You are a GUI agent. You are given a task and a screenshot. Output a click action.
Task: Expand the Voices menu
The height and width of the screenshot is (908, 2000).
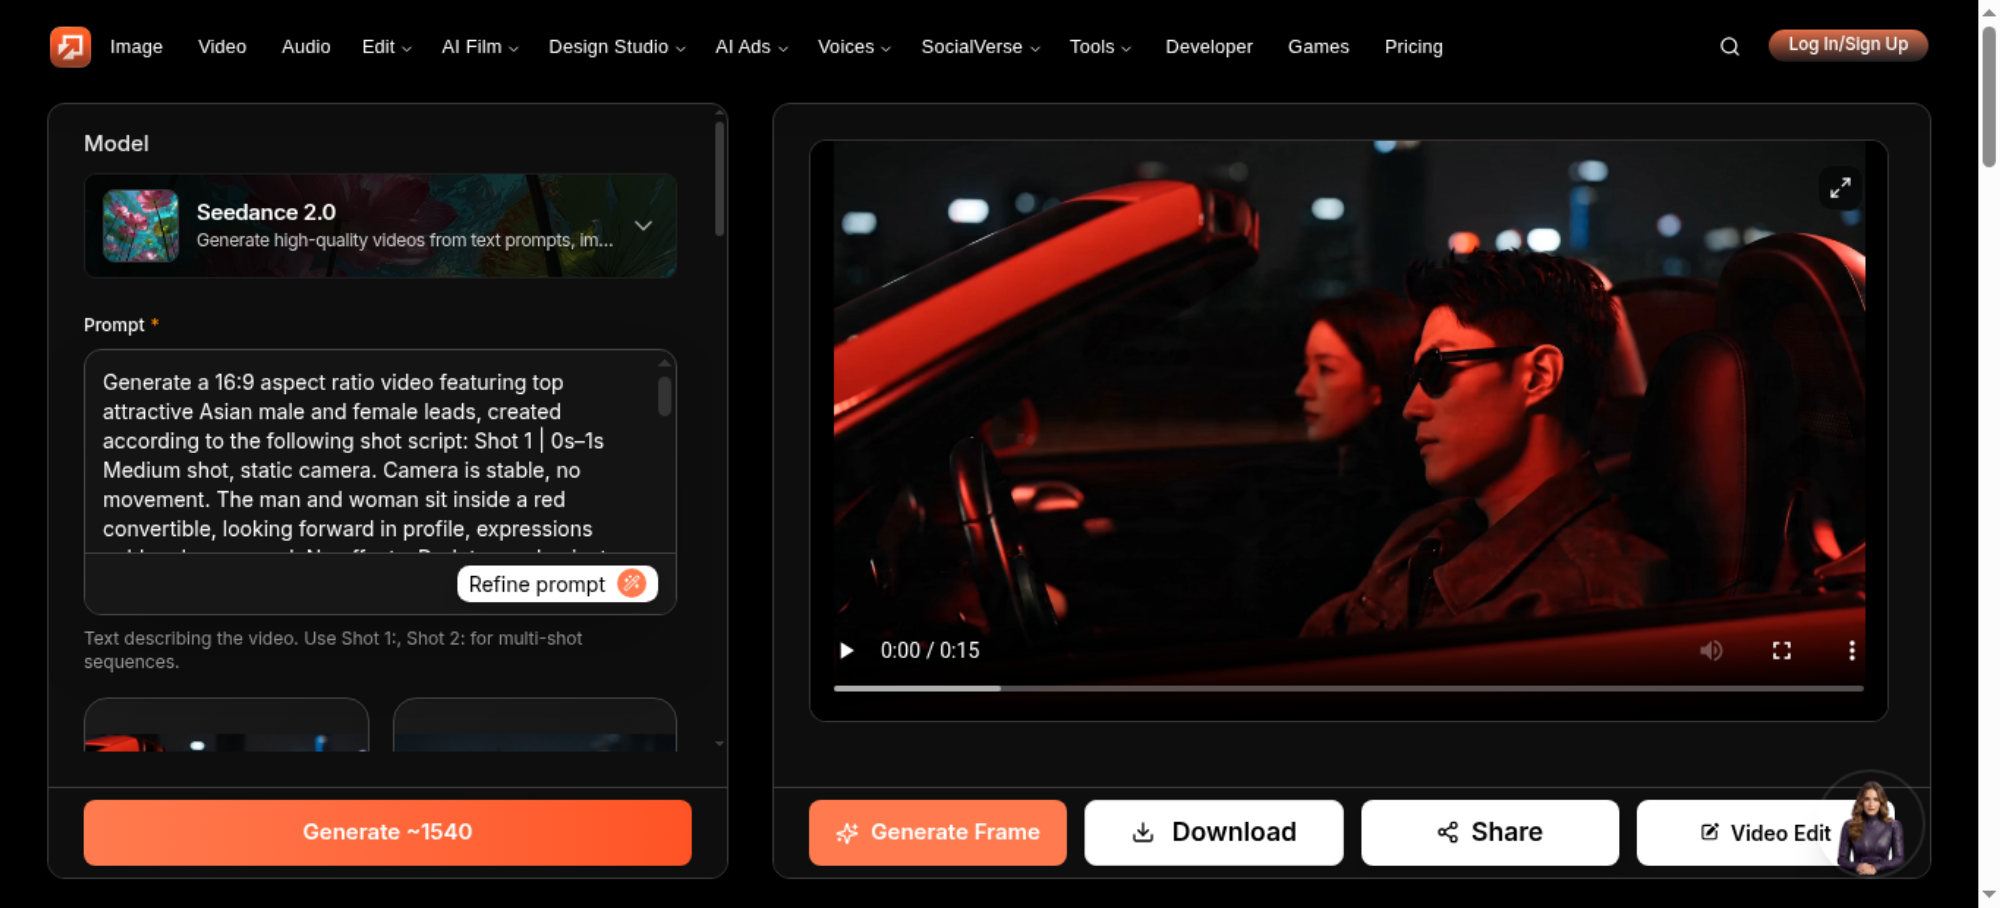854,46
